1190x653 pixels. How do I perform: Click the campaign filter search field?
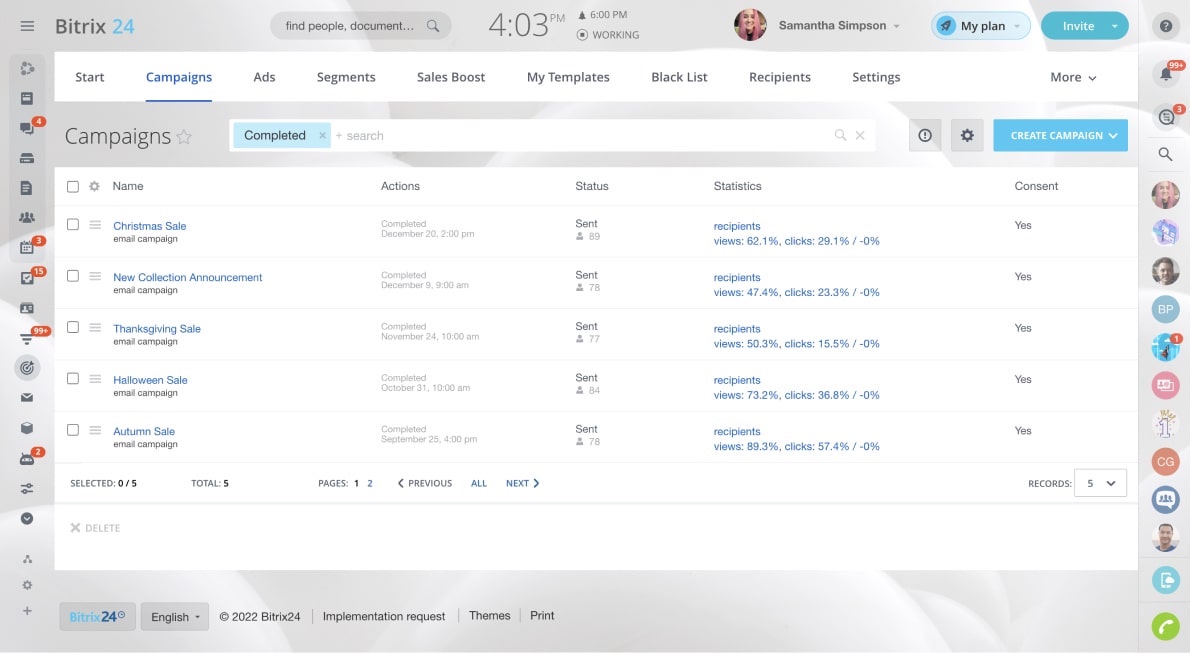580,136
